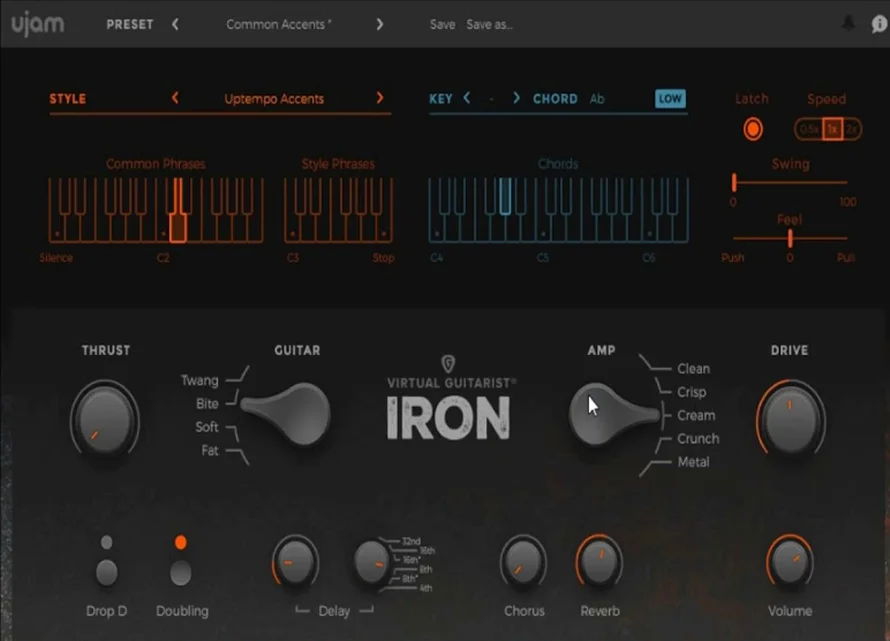Click the Drive knob
The width and height of the screenshot is (890, 641).
[x=790, y=419]
